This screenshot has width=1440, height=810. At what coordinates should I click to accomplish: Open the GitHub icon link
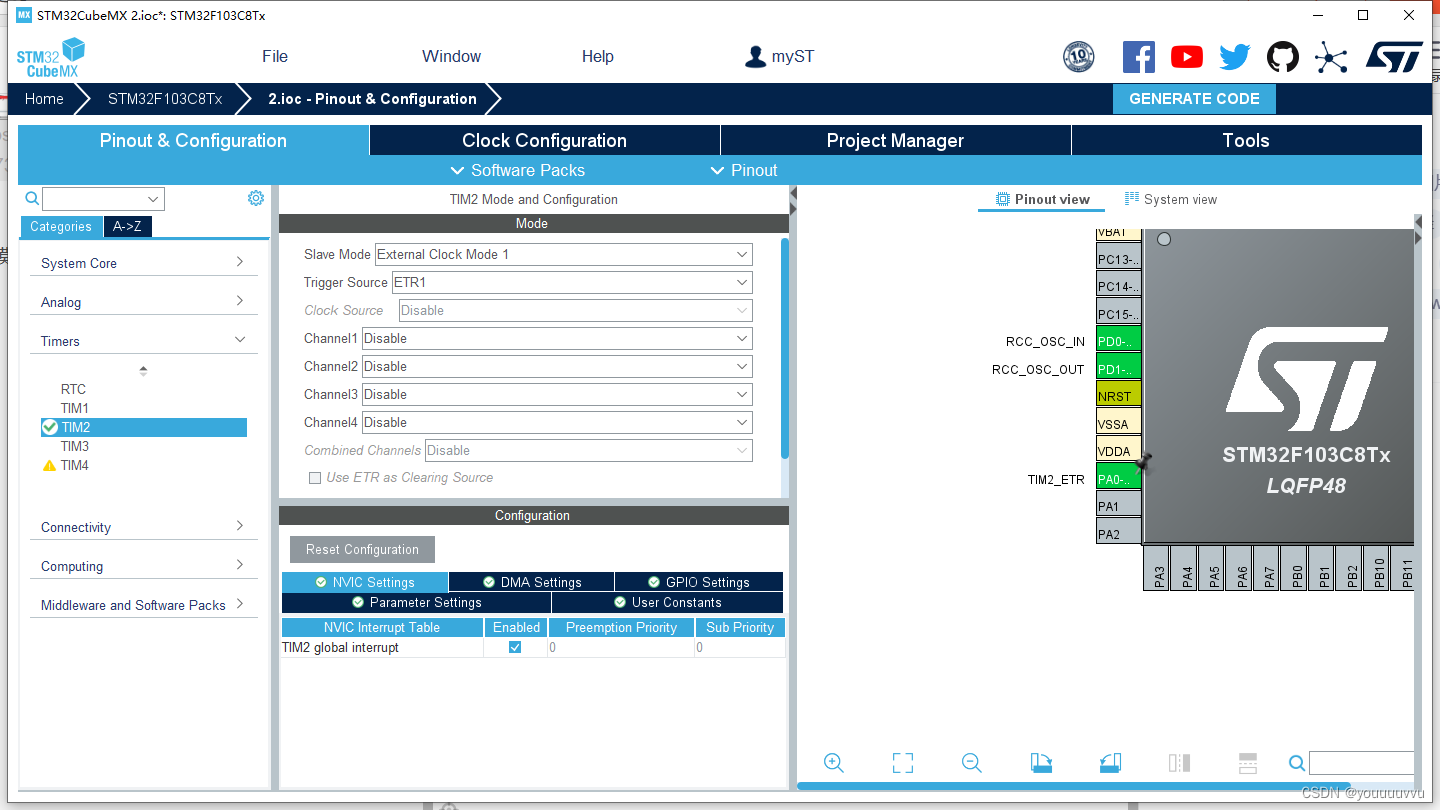pos(1283,57)
